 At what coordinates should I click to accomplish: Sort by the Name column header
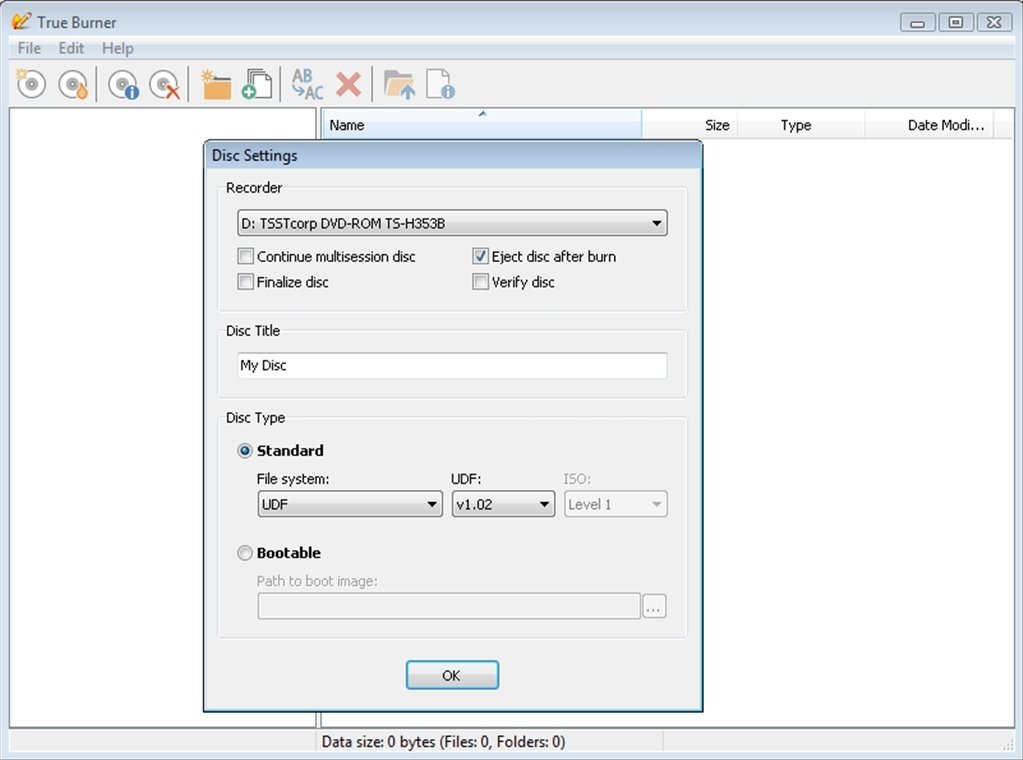click(481, 125)
